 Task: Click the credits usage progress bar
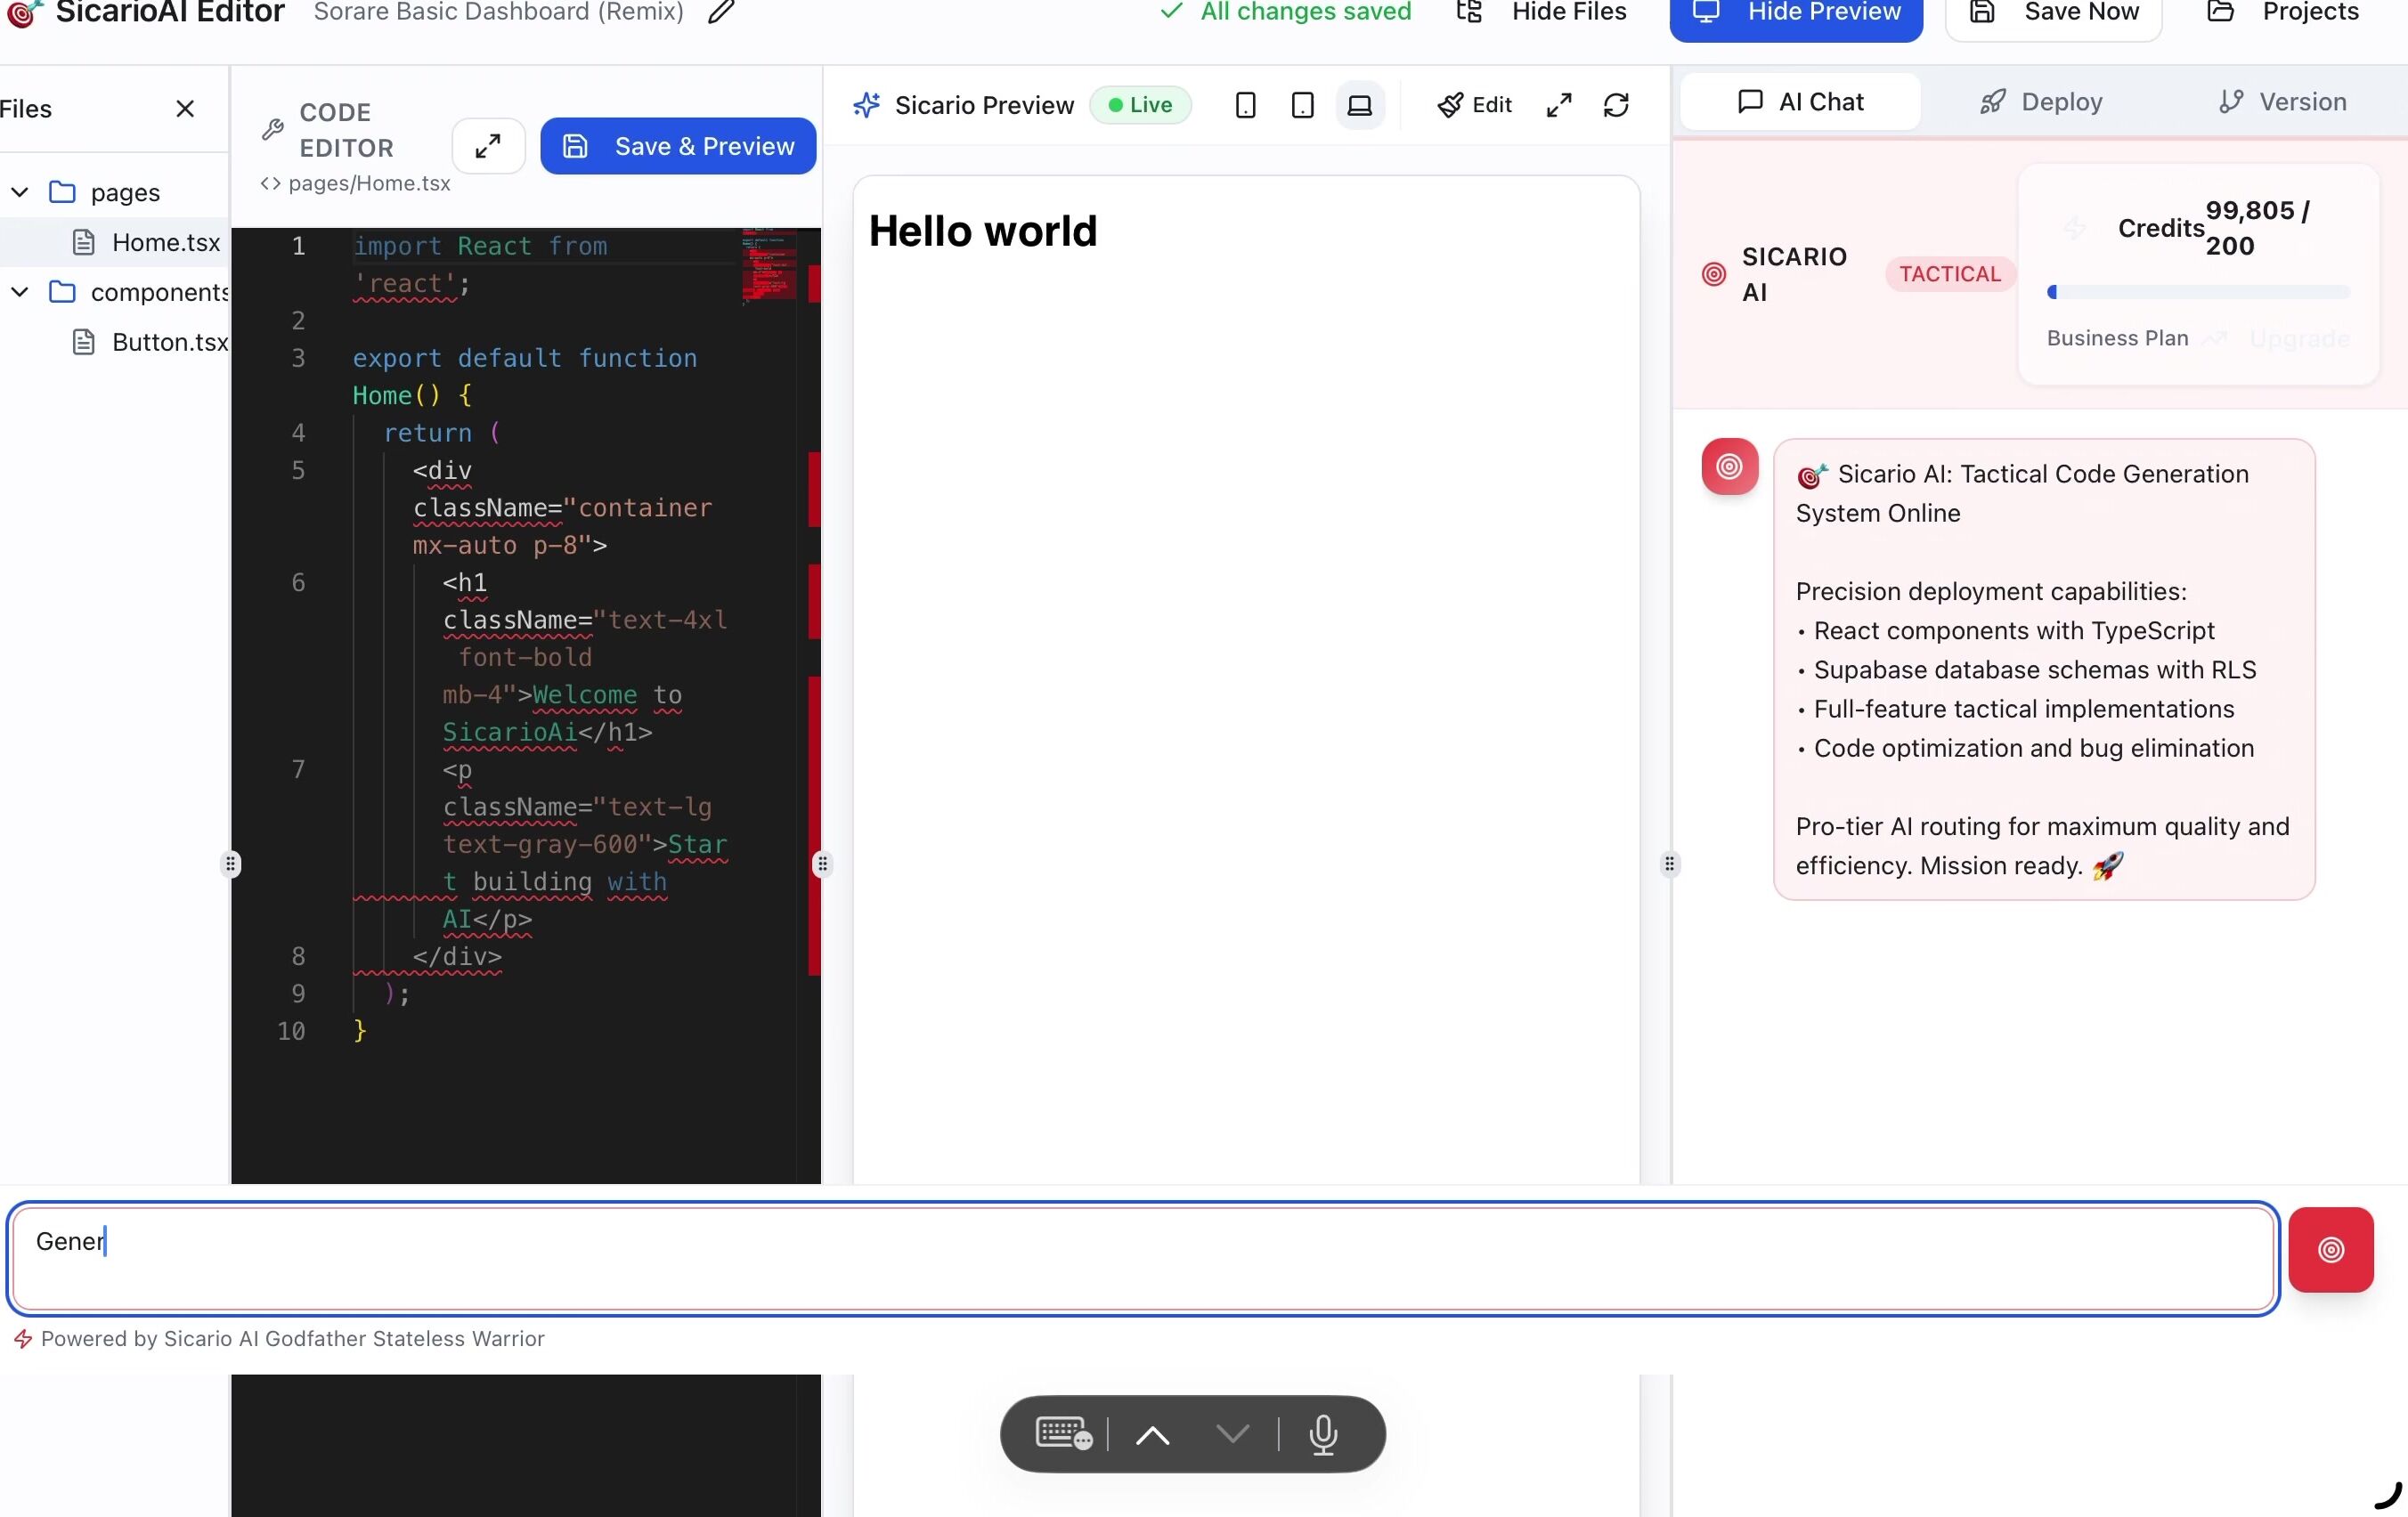[x=2198, y=292]
